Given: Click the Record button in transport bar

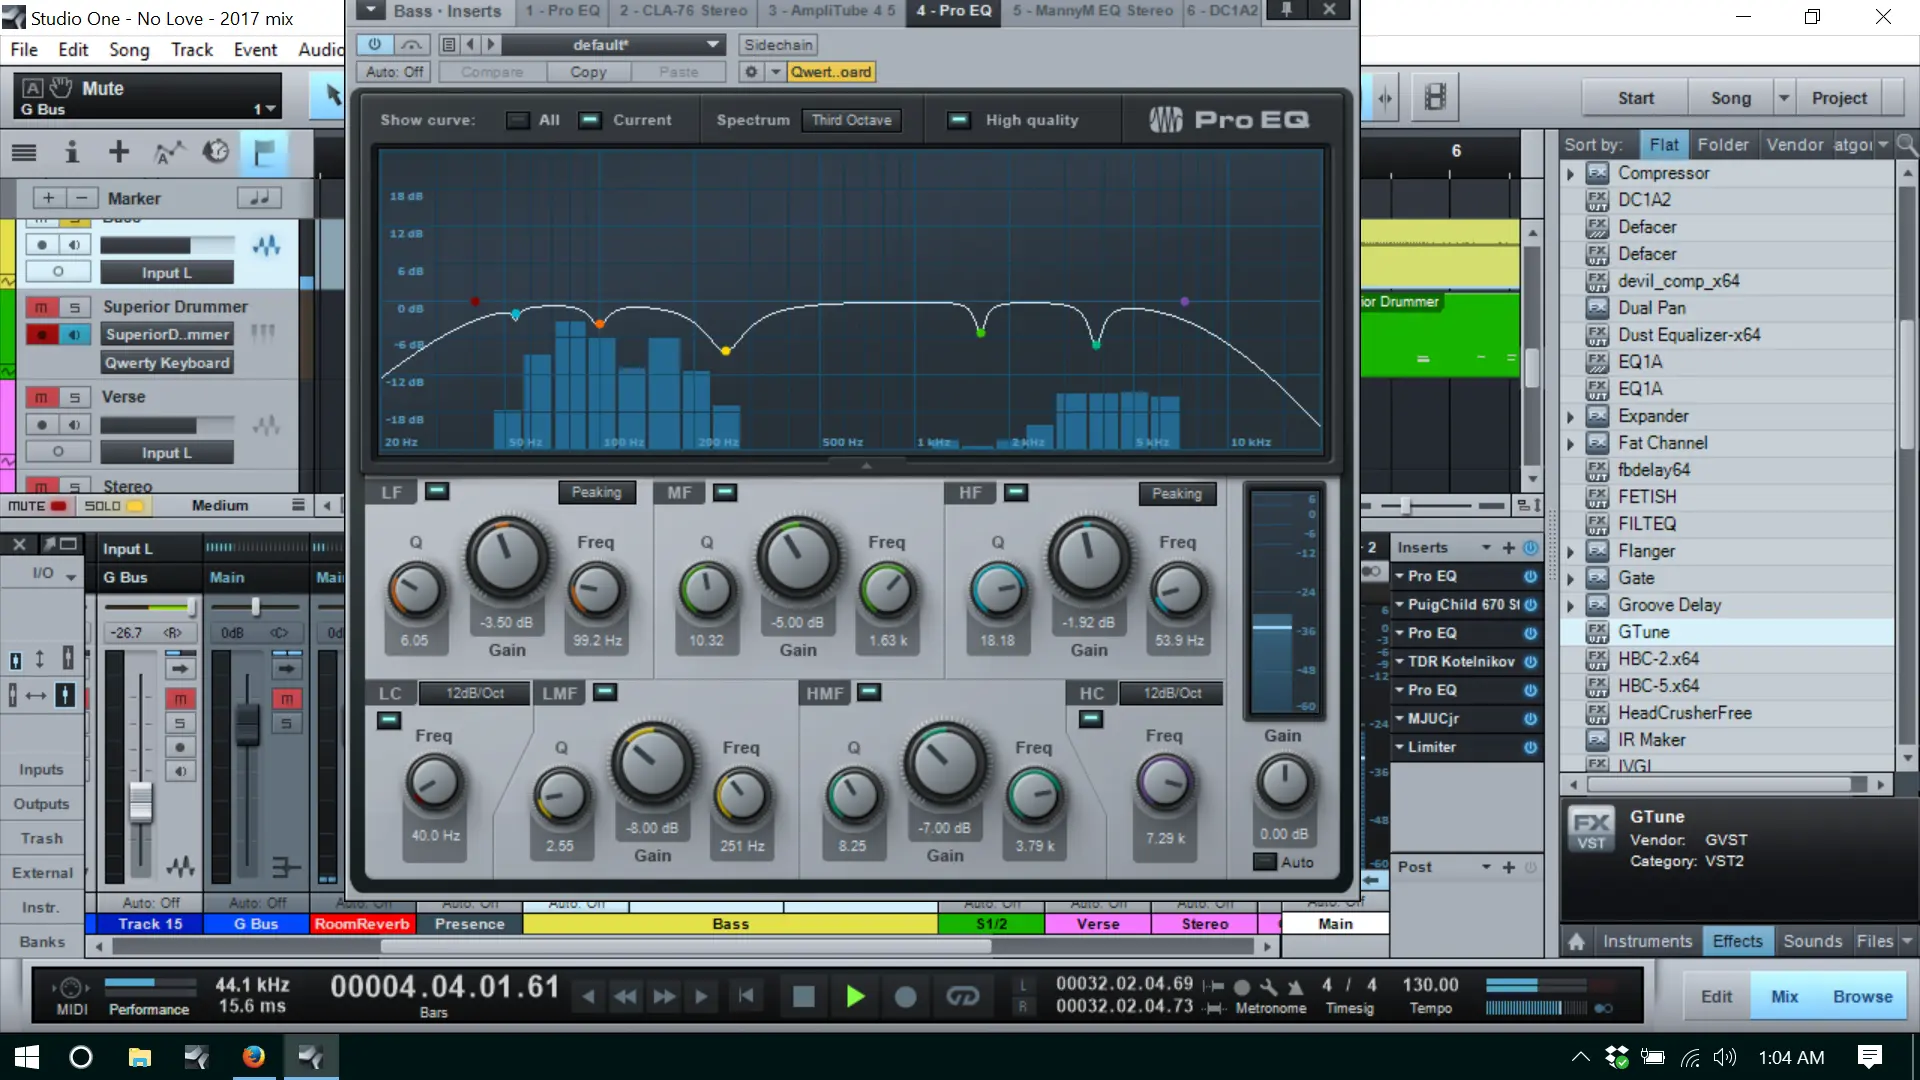Looking at the screenshot, I should 905,996.
